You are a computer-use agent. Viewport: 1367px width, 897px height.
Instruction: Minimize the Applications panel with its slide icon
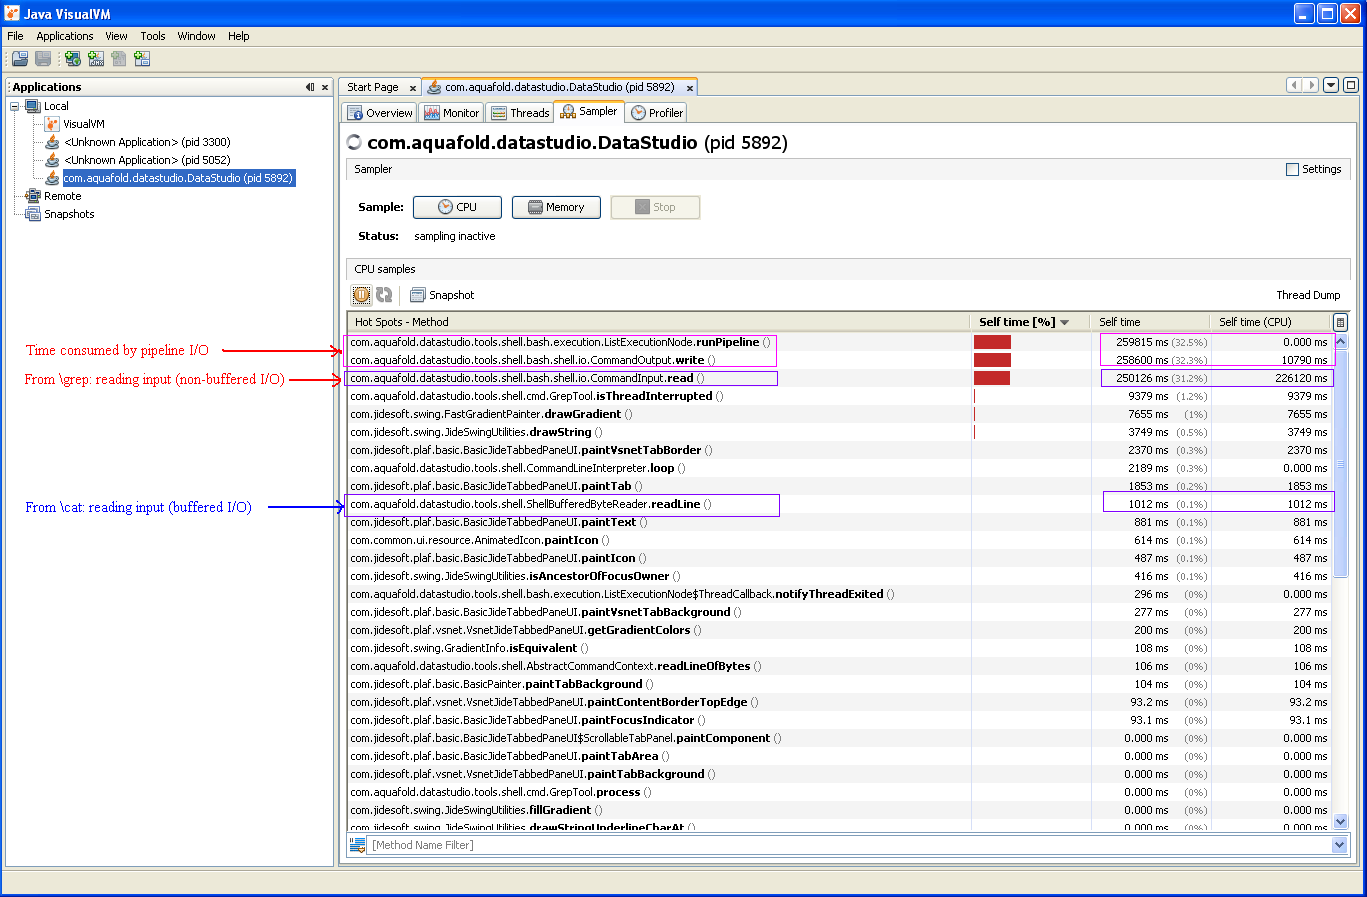(310, 87)
